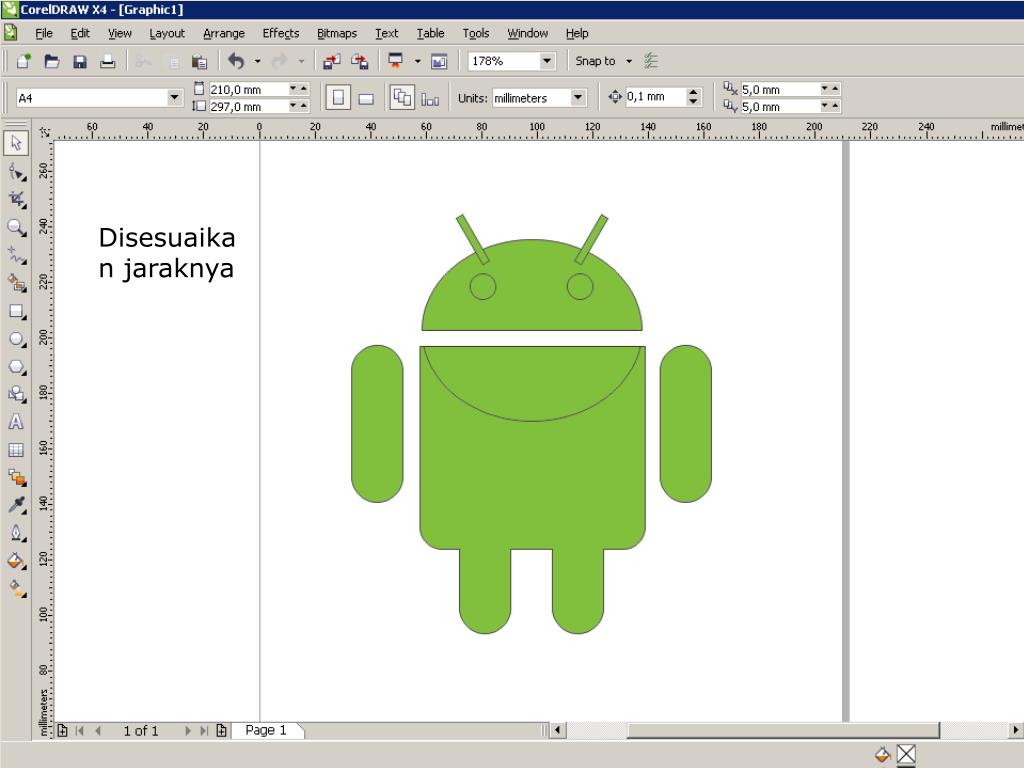Create a new document
Viewport: 1024px width, 768px height.
pyautogui.click(x=24, y=61)
